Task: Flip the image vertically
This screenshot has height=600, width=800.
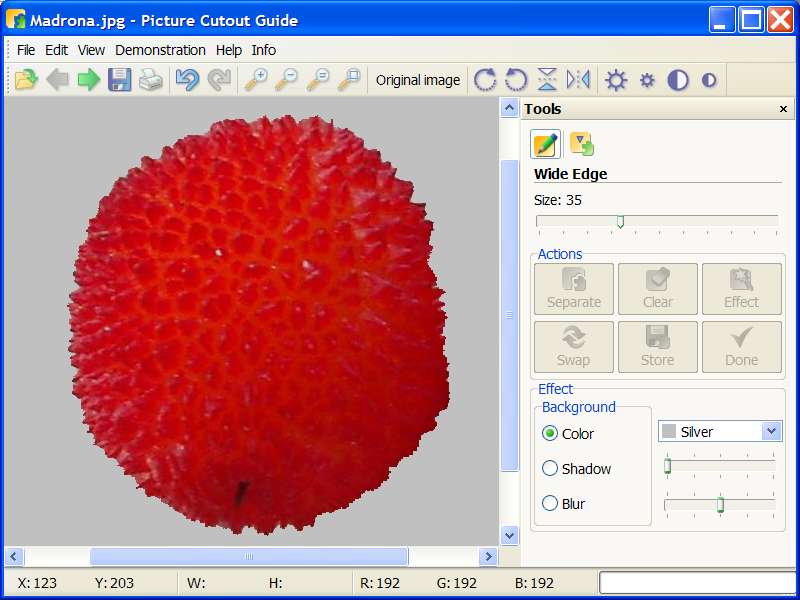Action: pos(547,80)
